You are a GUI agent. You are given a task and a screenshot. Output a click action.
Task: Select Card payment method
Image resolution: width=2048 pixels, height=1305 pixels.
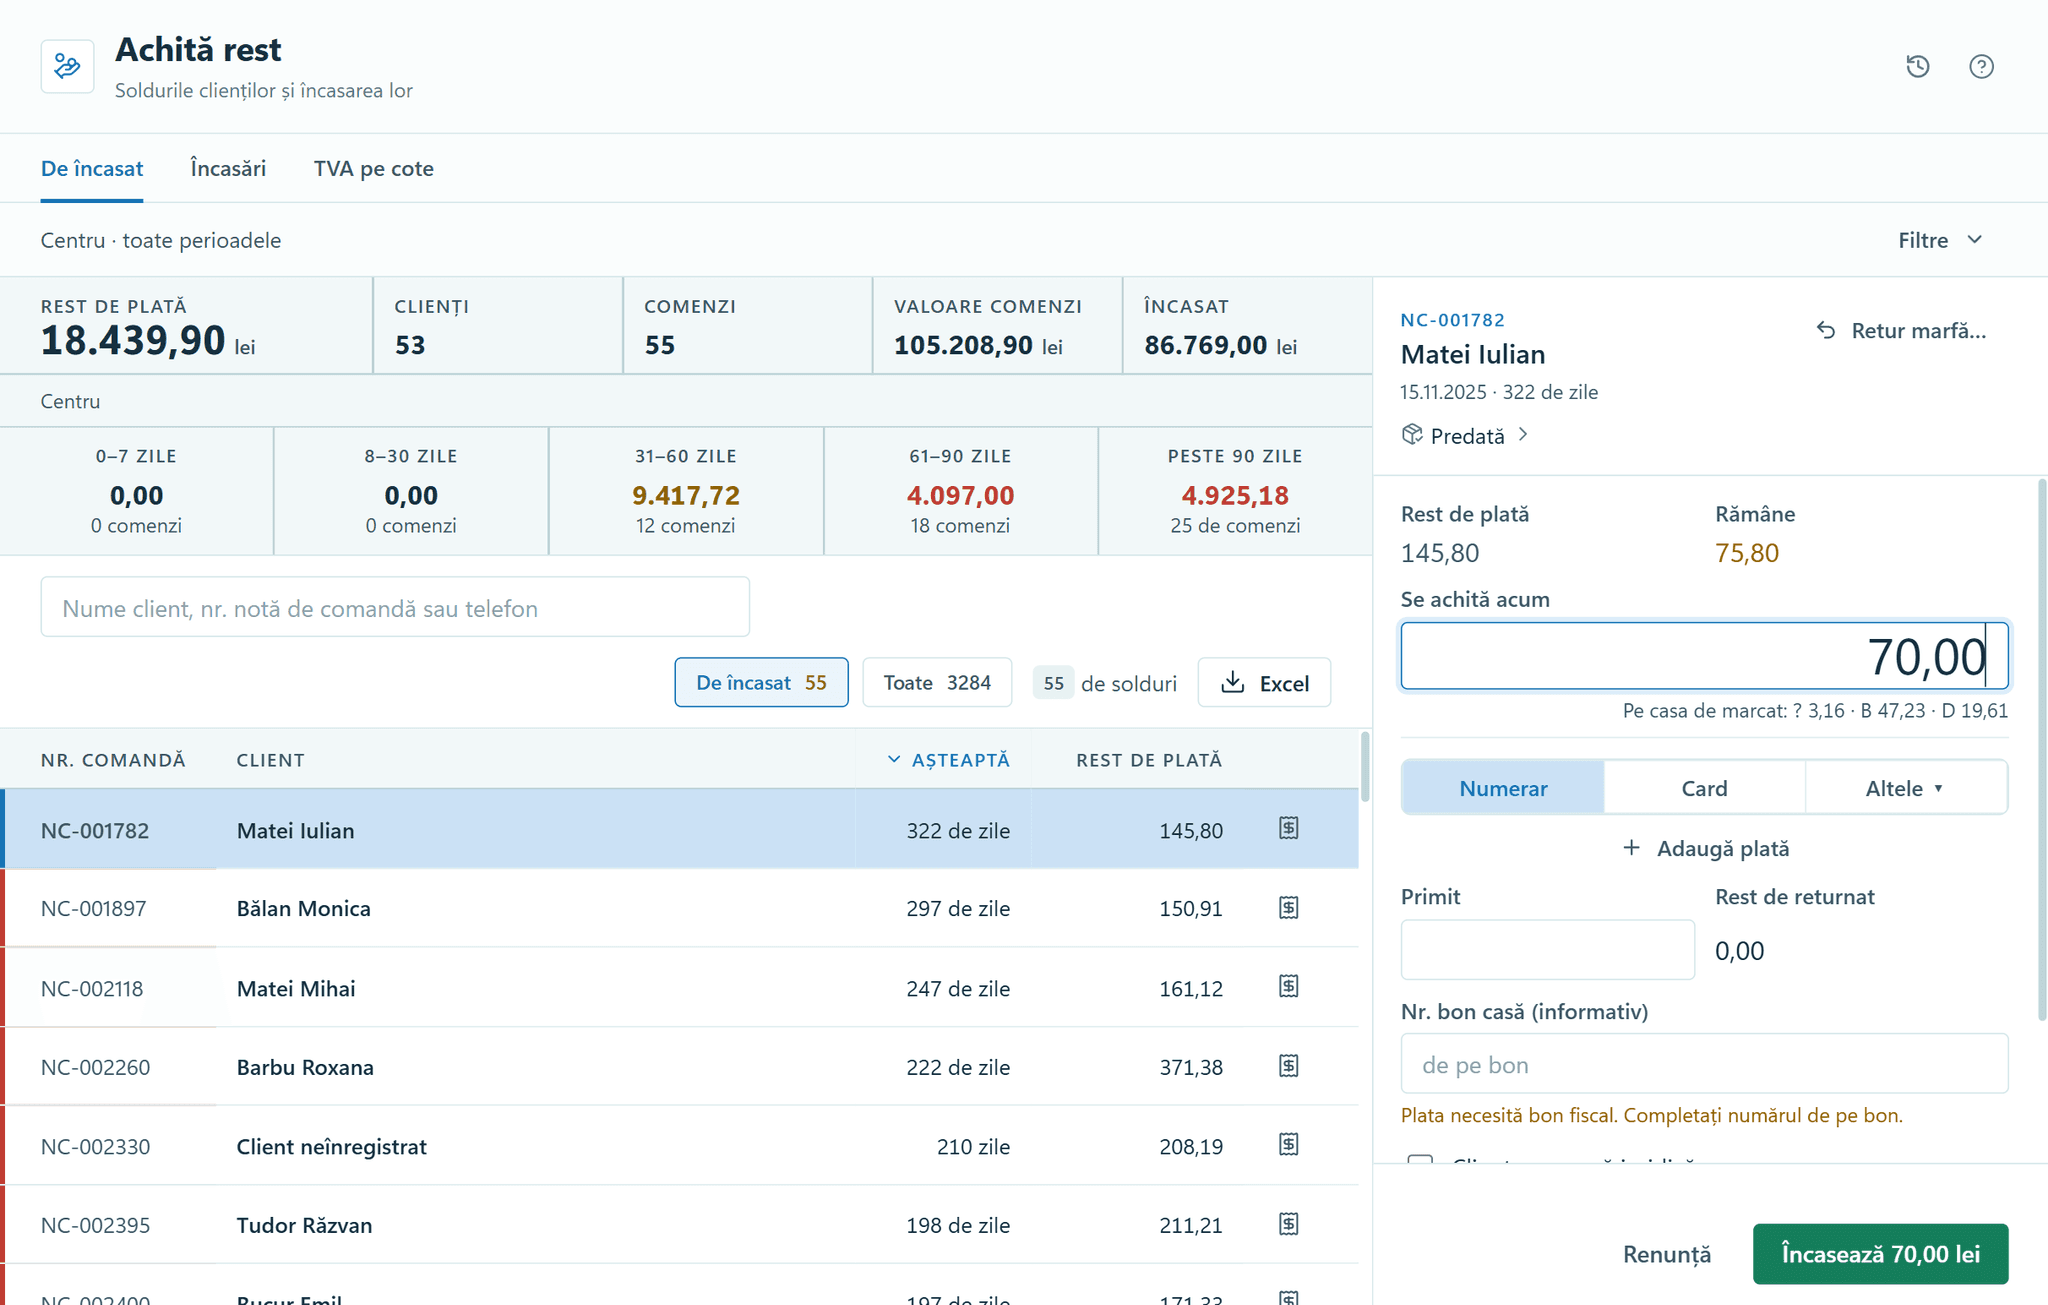(1704, 788)
